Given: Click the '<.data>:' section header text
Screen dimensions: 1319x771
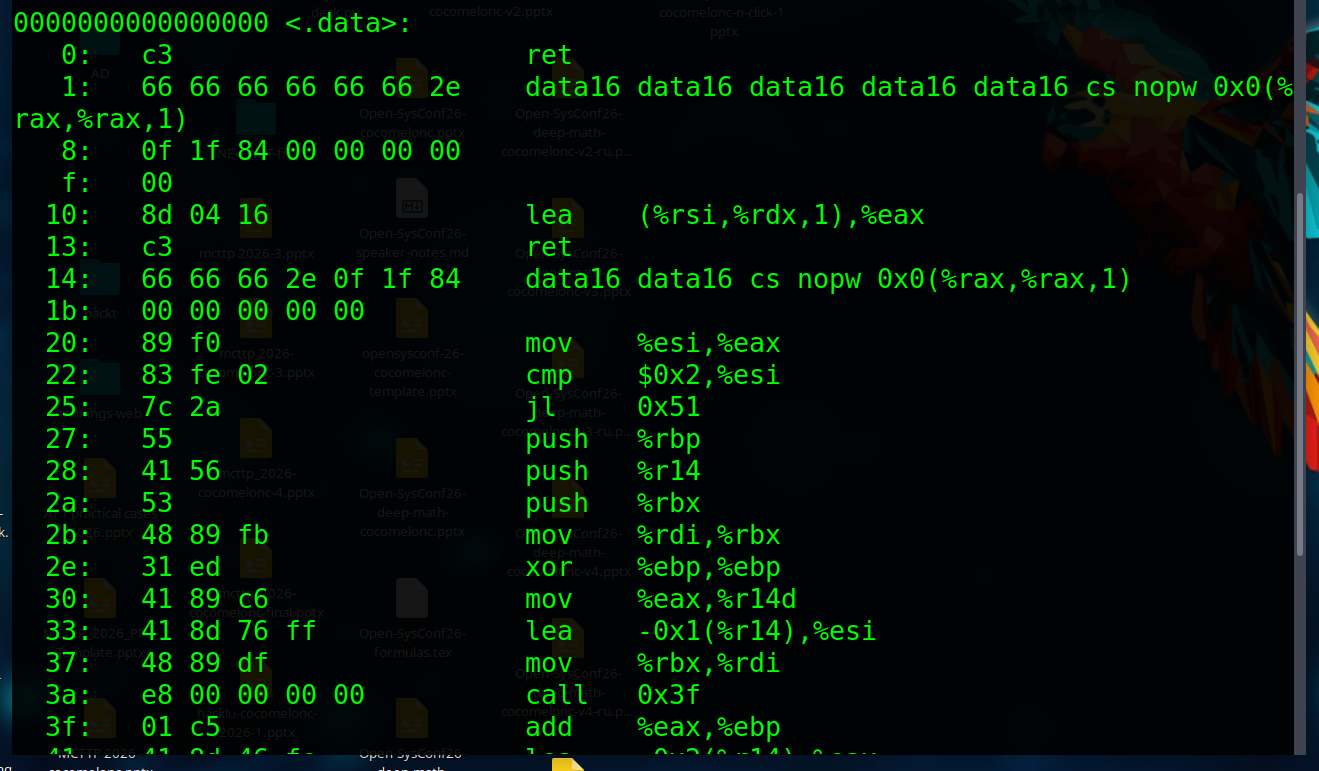Looking at the screenshot, I should (348, 22).
